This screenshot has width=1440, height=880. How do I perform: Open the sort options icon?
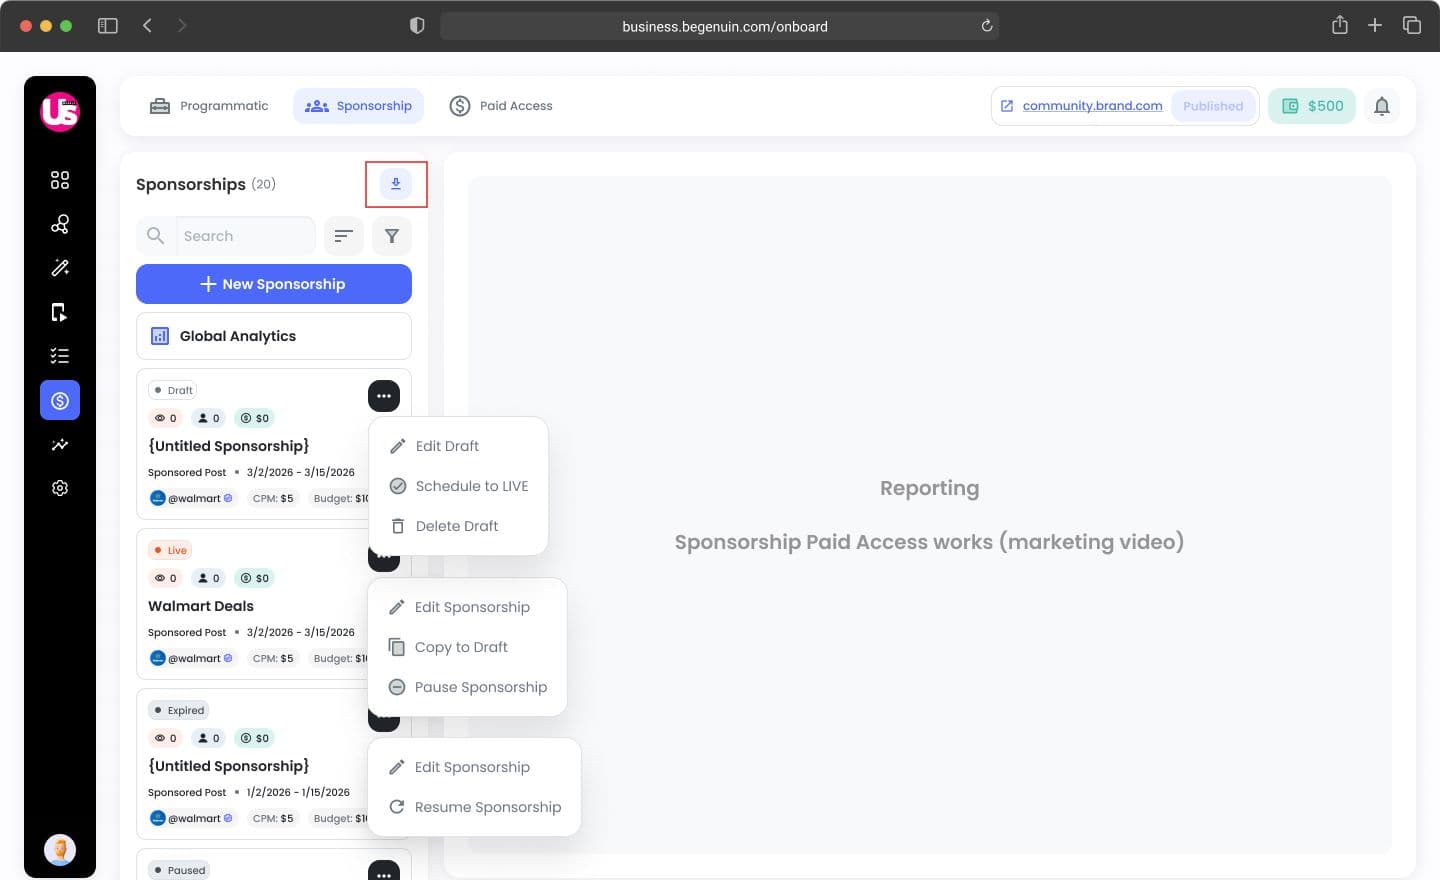click(344, 236)
